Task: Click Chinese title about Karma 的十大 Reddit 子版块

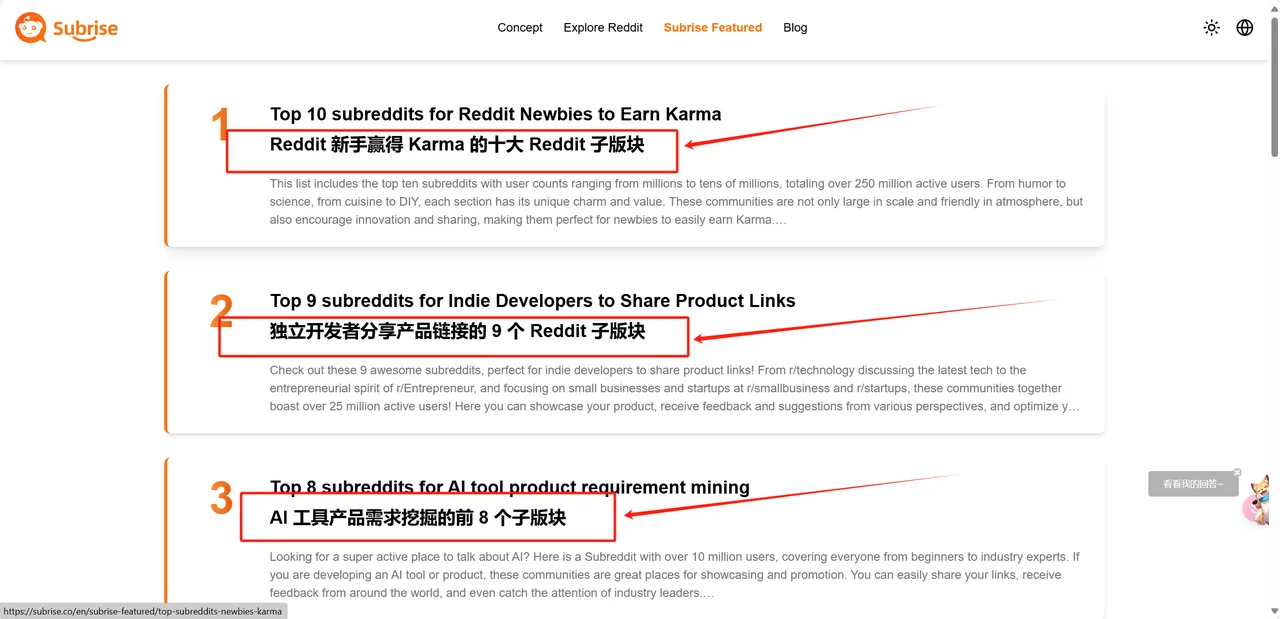Action: [457, 145]
